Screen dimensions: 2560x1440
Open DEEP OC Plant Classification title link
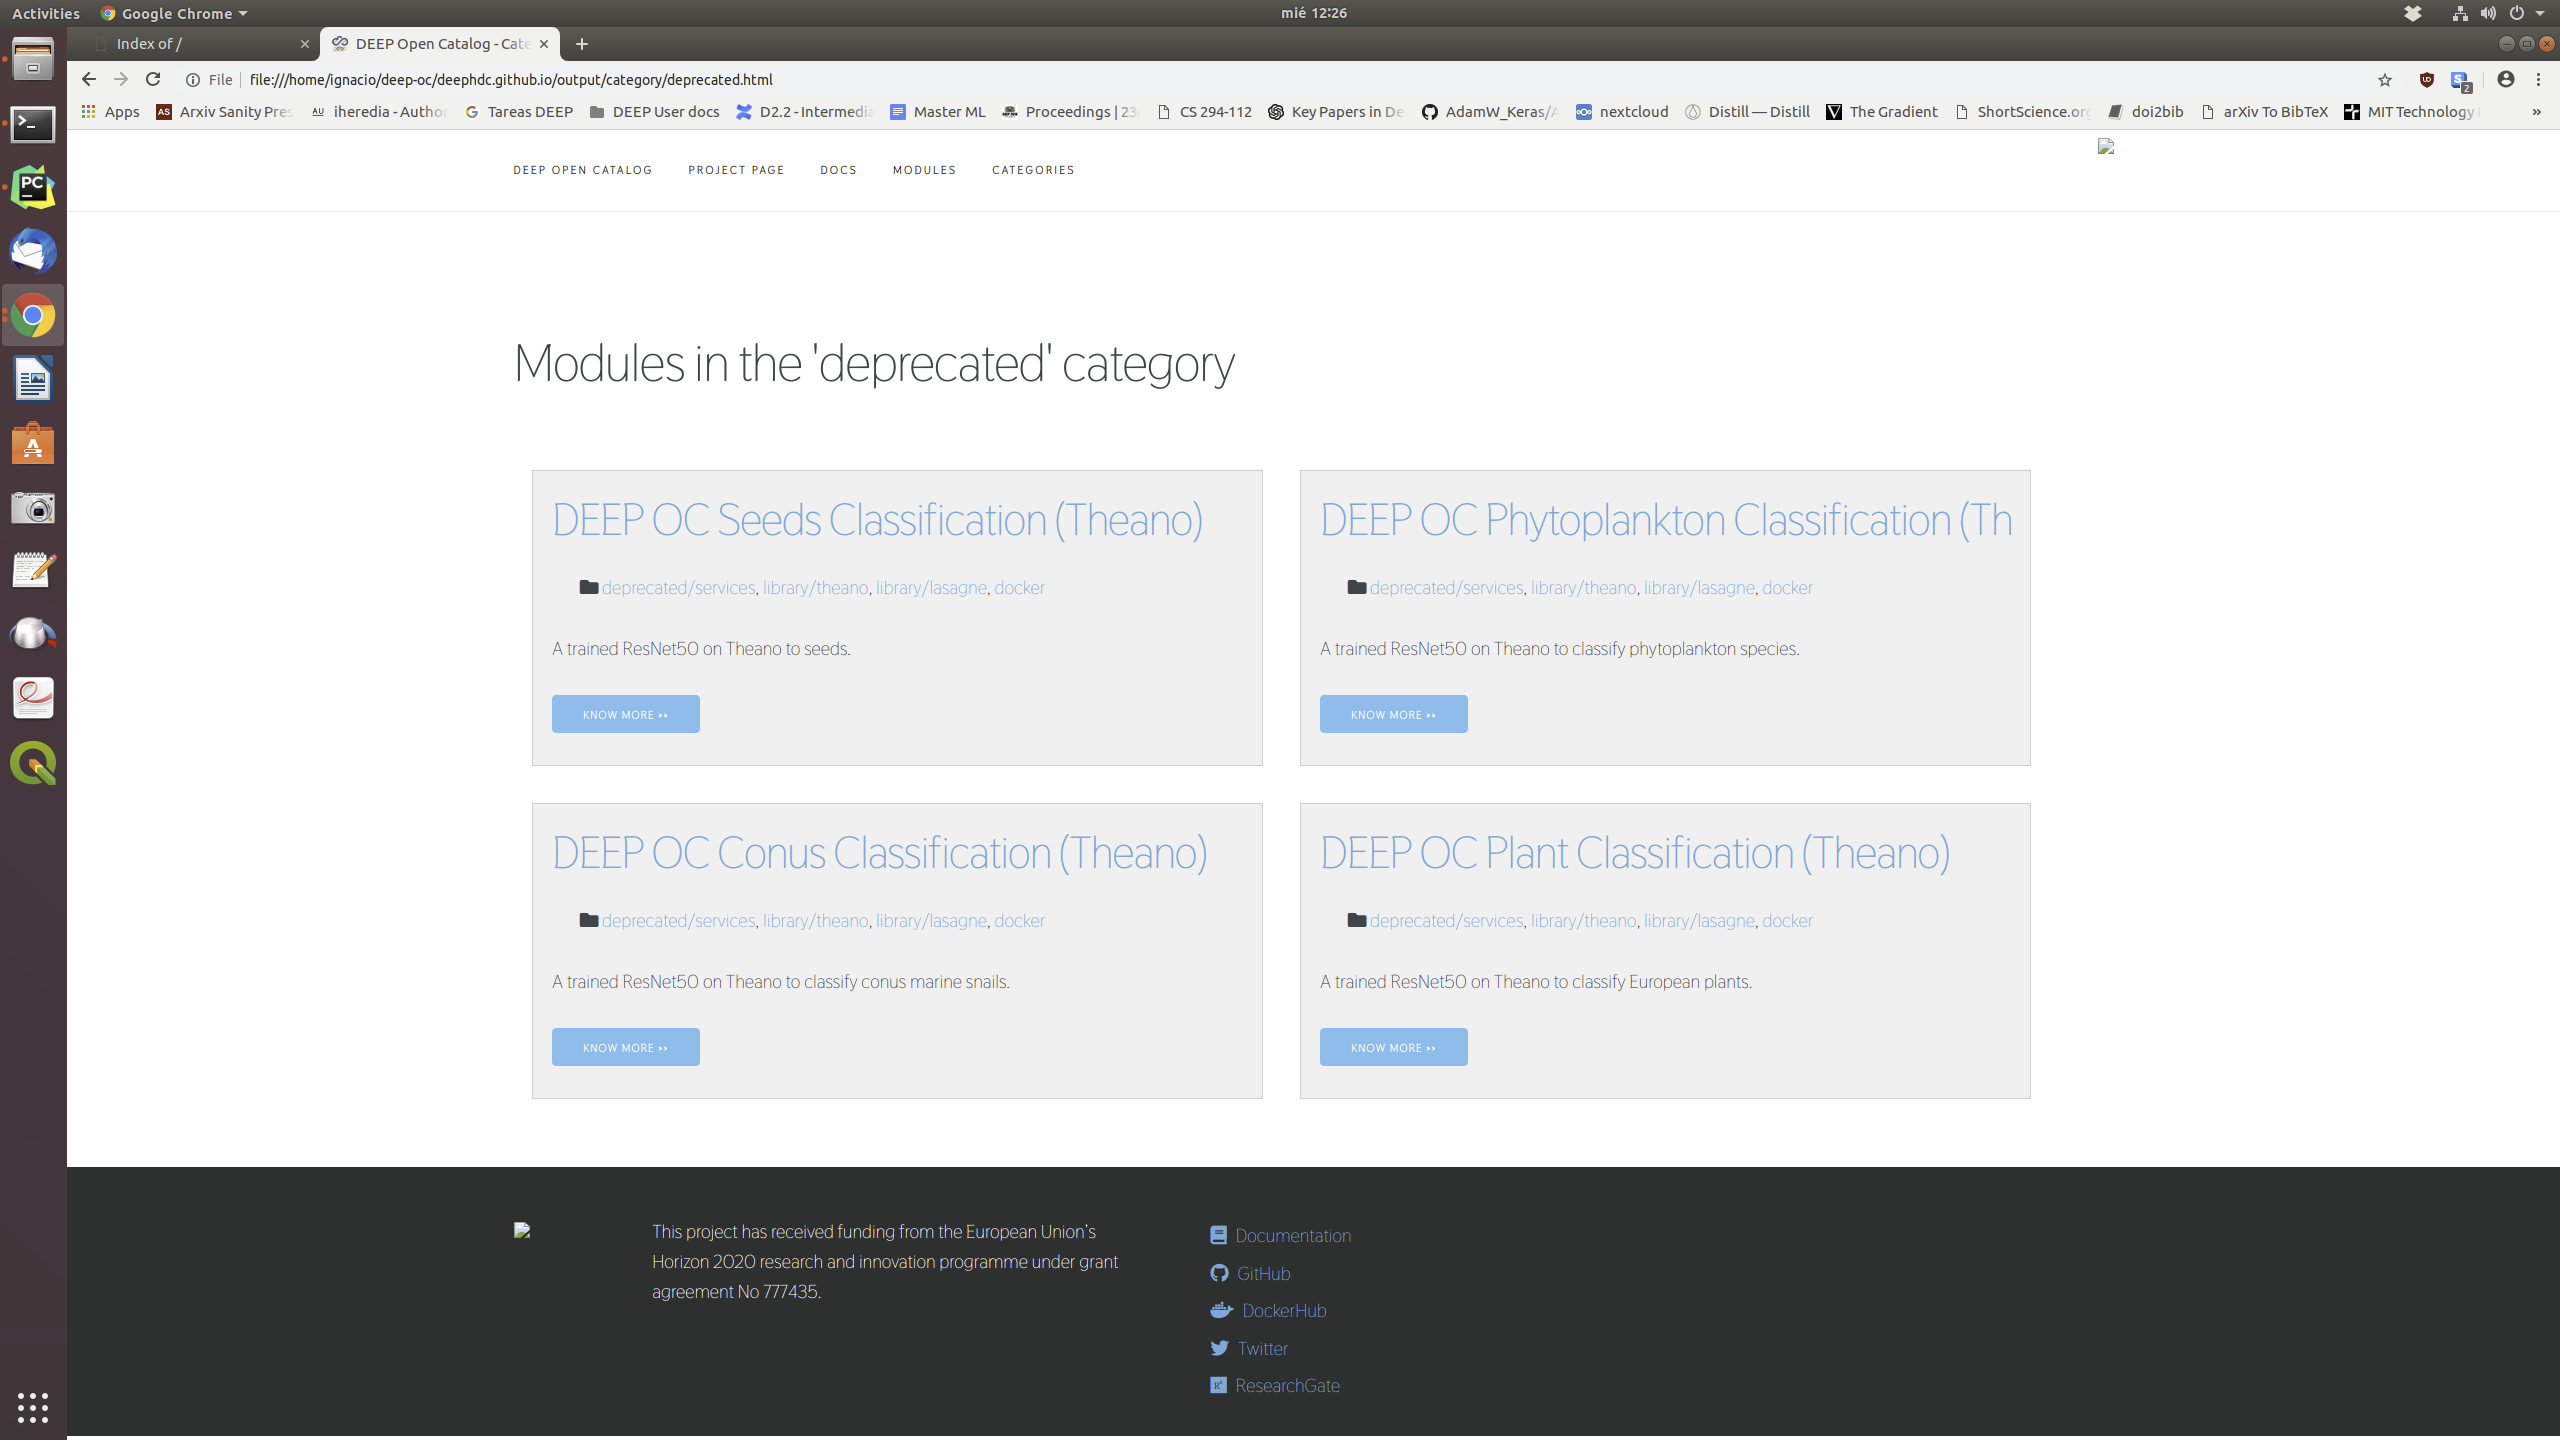1635,853
